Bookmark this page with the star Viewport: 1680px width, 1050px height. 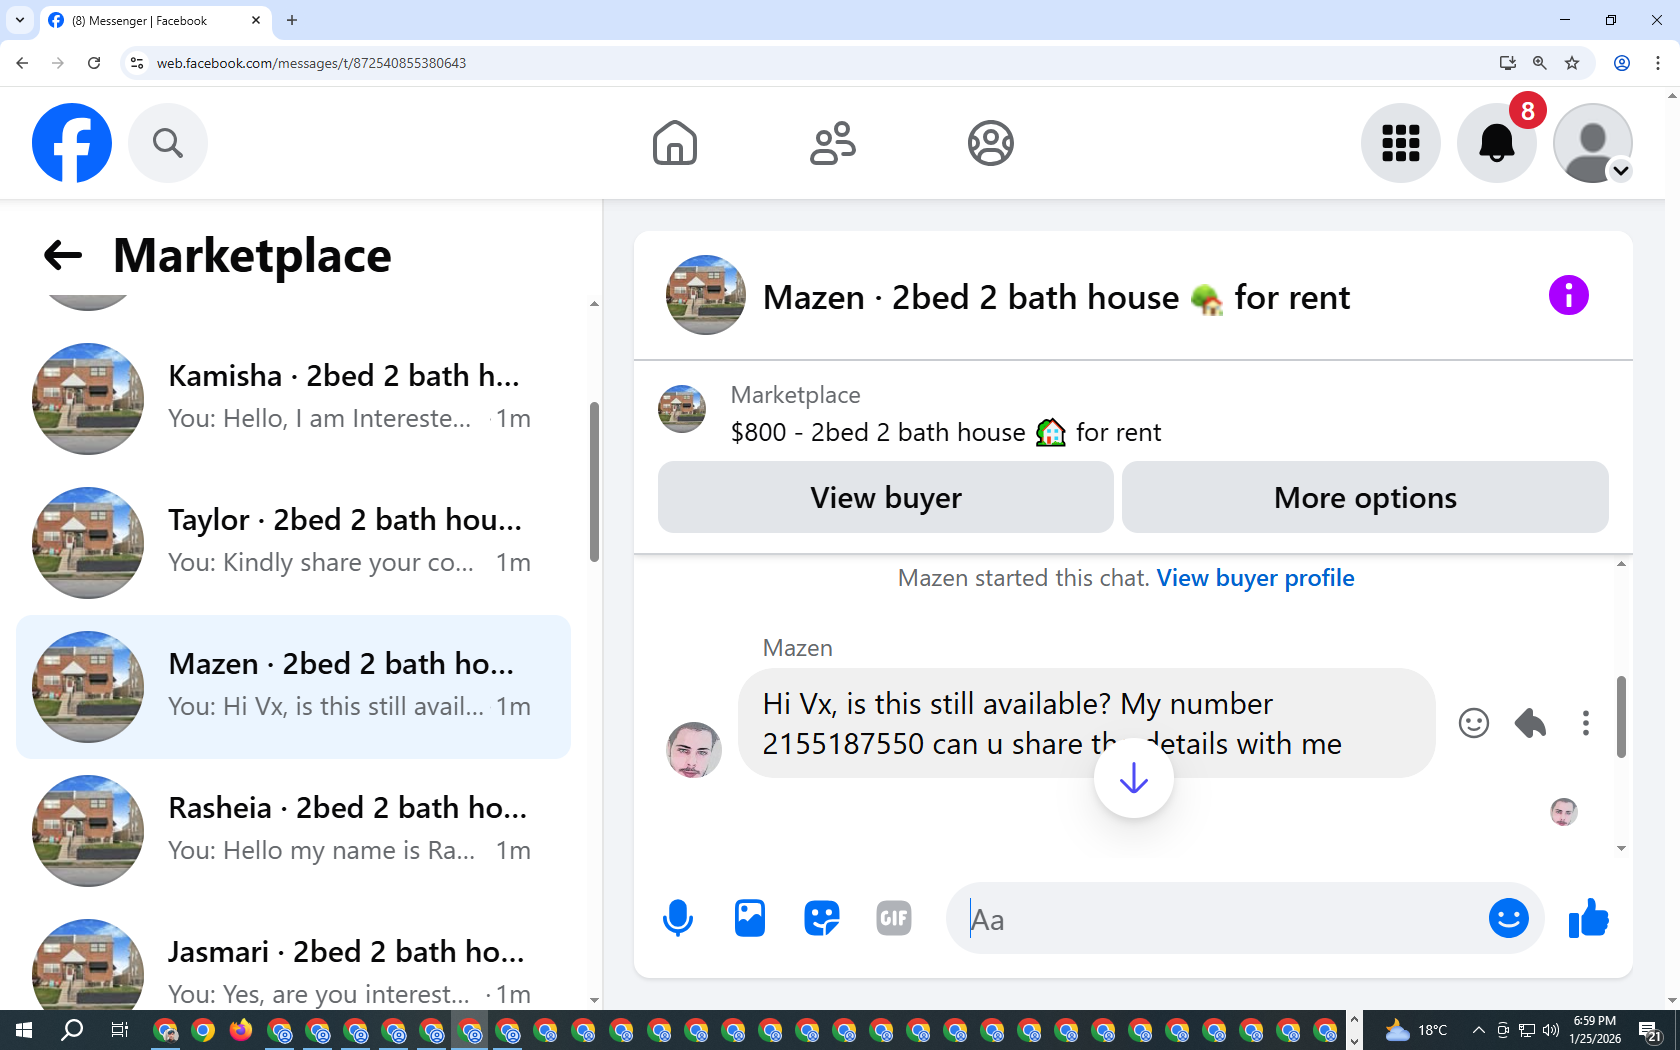1572,63
